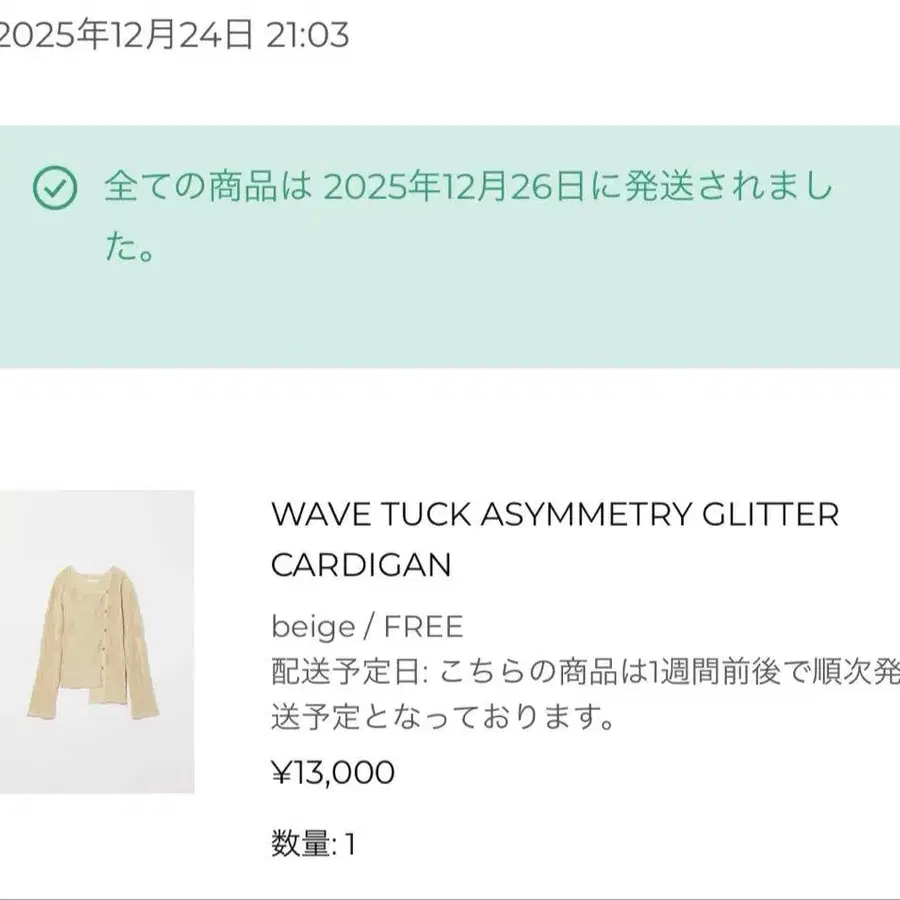The width and height of the screenshot is (900, 900).
Task: Click the green checkmark shipped icon
Action: point(55,188)
